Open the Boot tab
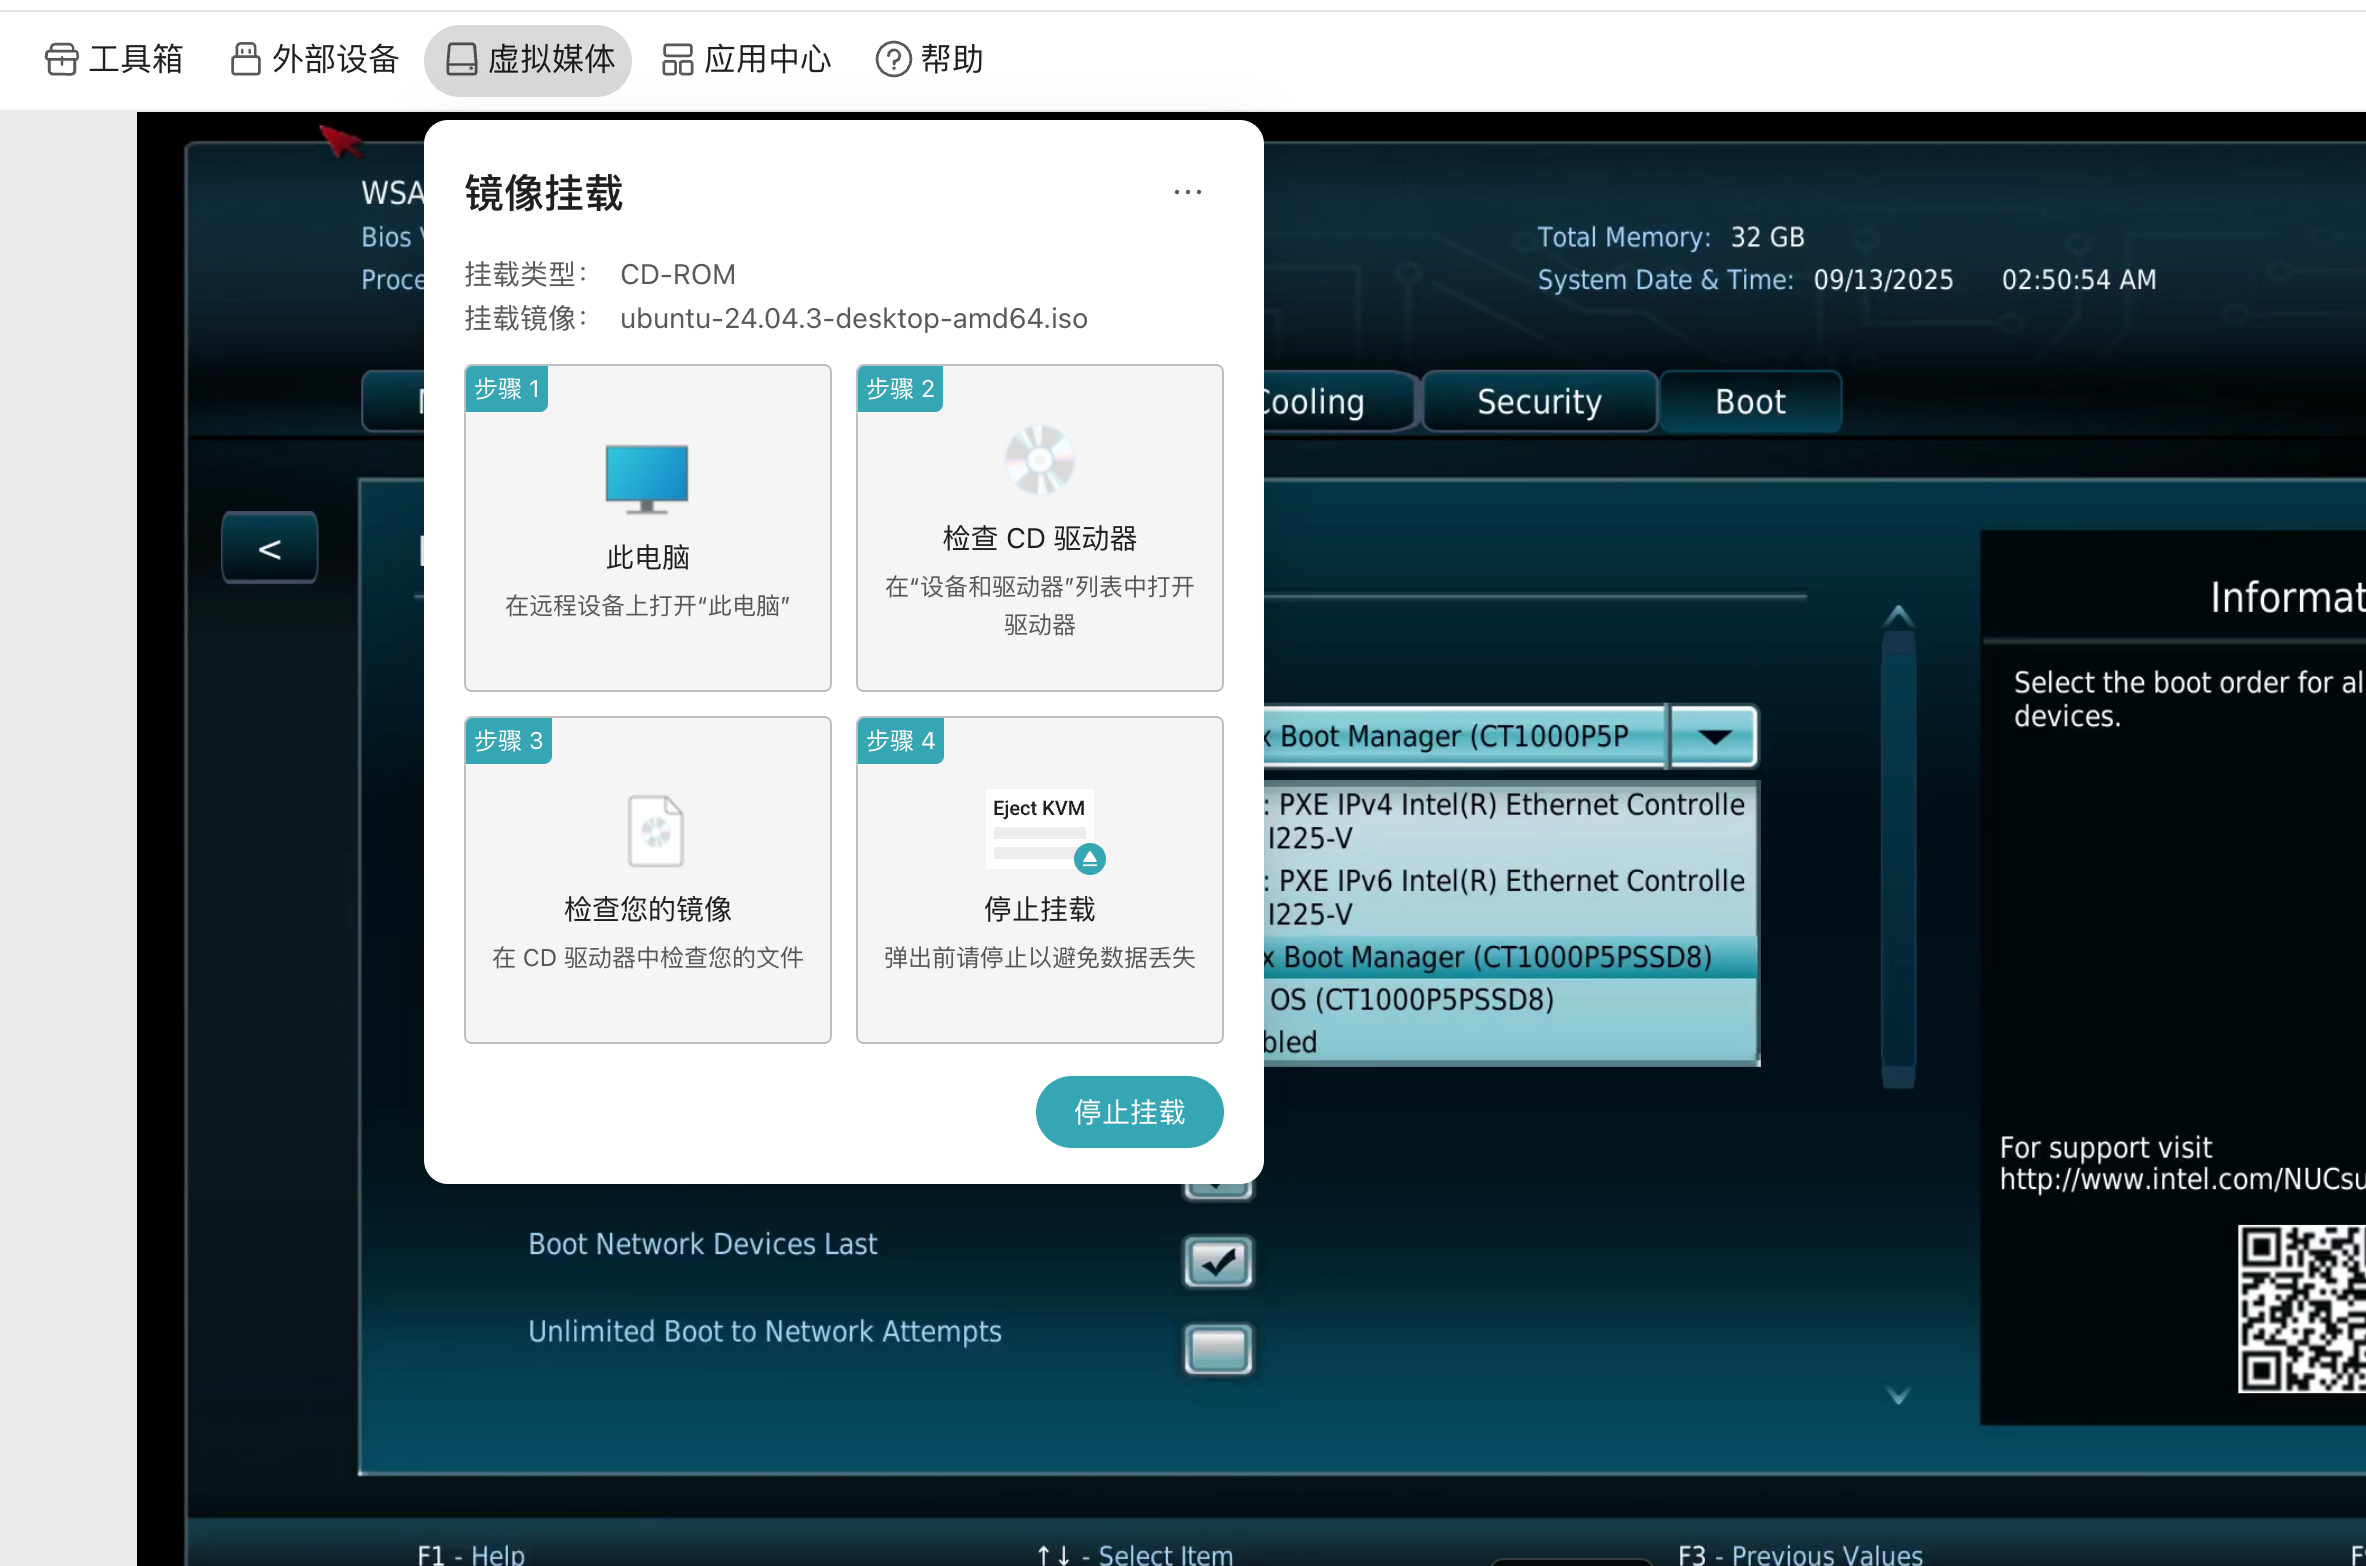2366x1566 pixels. pyautogui.click(x=1749, y=402)
